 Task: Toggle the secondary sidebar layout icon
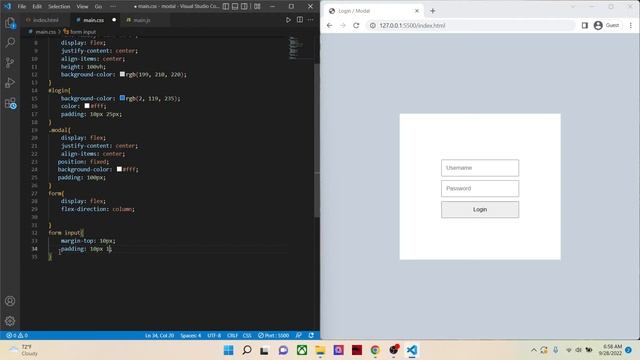(x=244, y=7)
